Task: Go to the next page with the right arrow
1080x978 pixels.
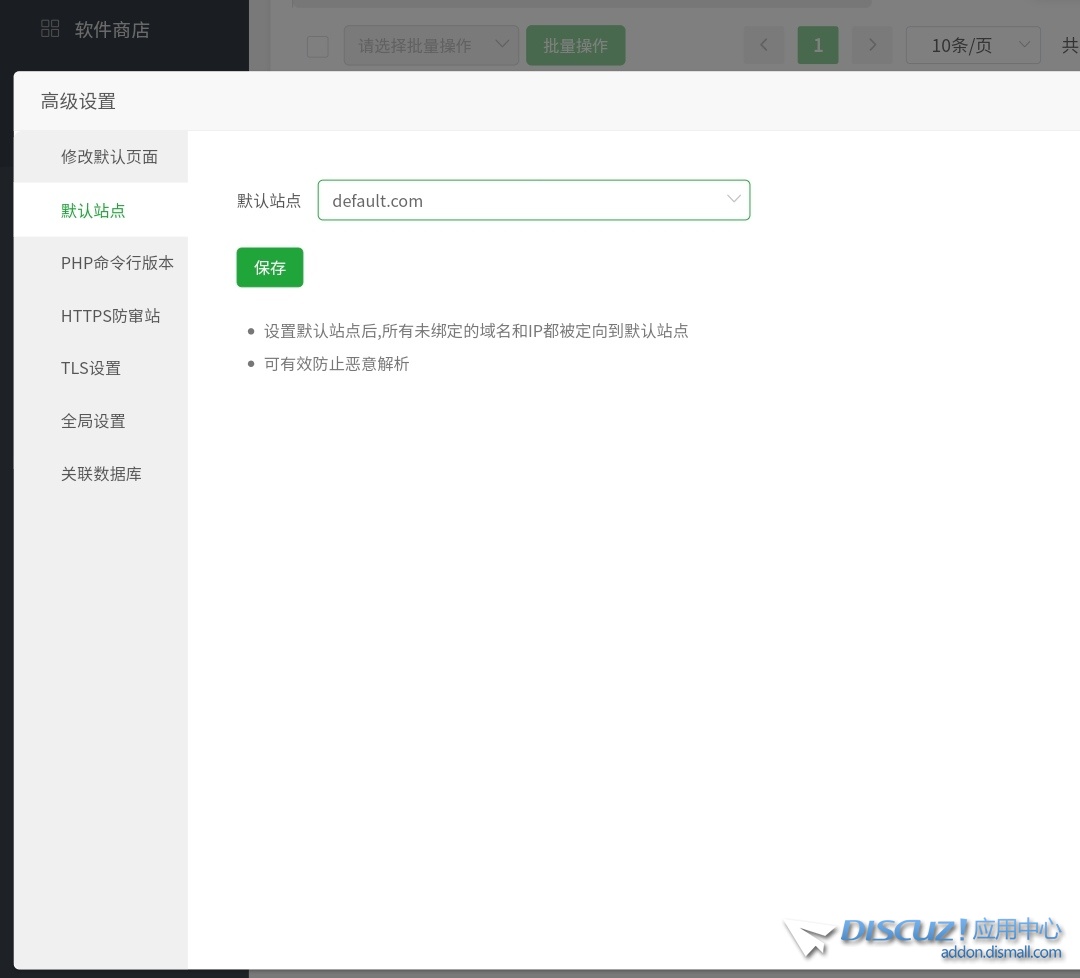Action: click(872, 45)
